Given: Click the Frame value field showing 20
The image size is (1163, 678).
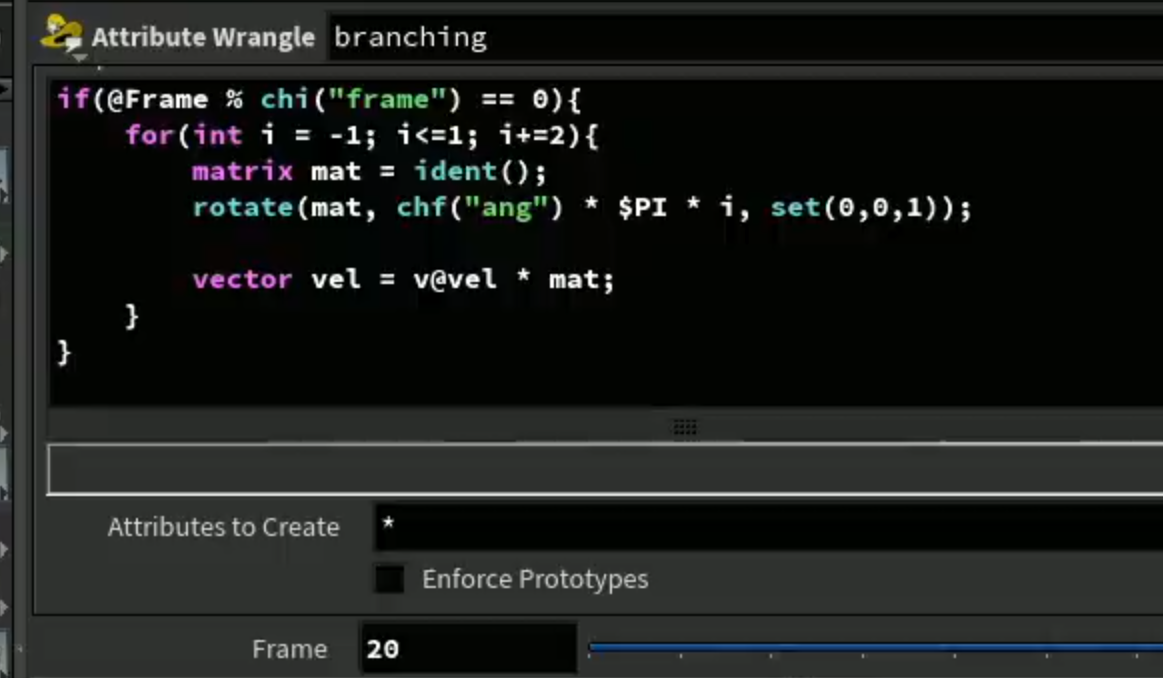Looking at the screenshot, I should pyautogui.click(x=468, y=649).
